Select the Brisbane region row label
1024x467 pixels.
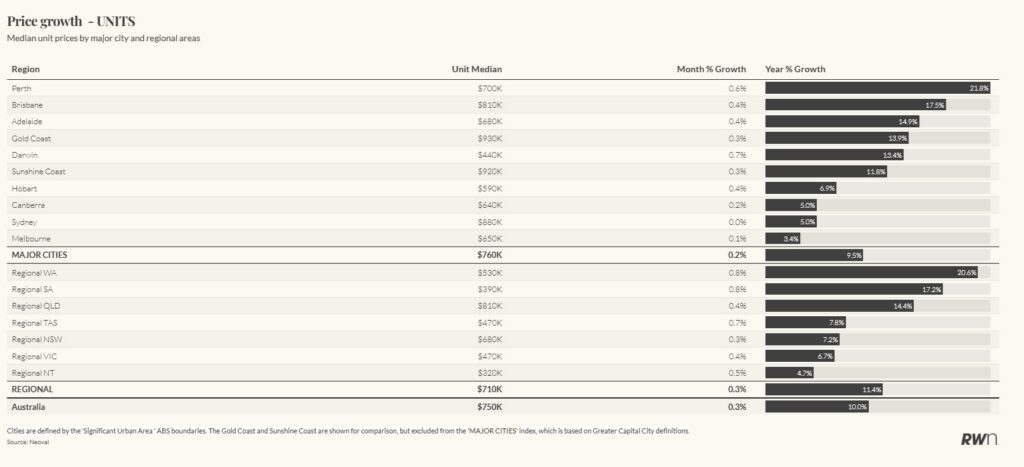[x=27, y=105]
